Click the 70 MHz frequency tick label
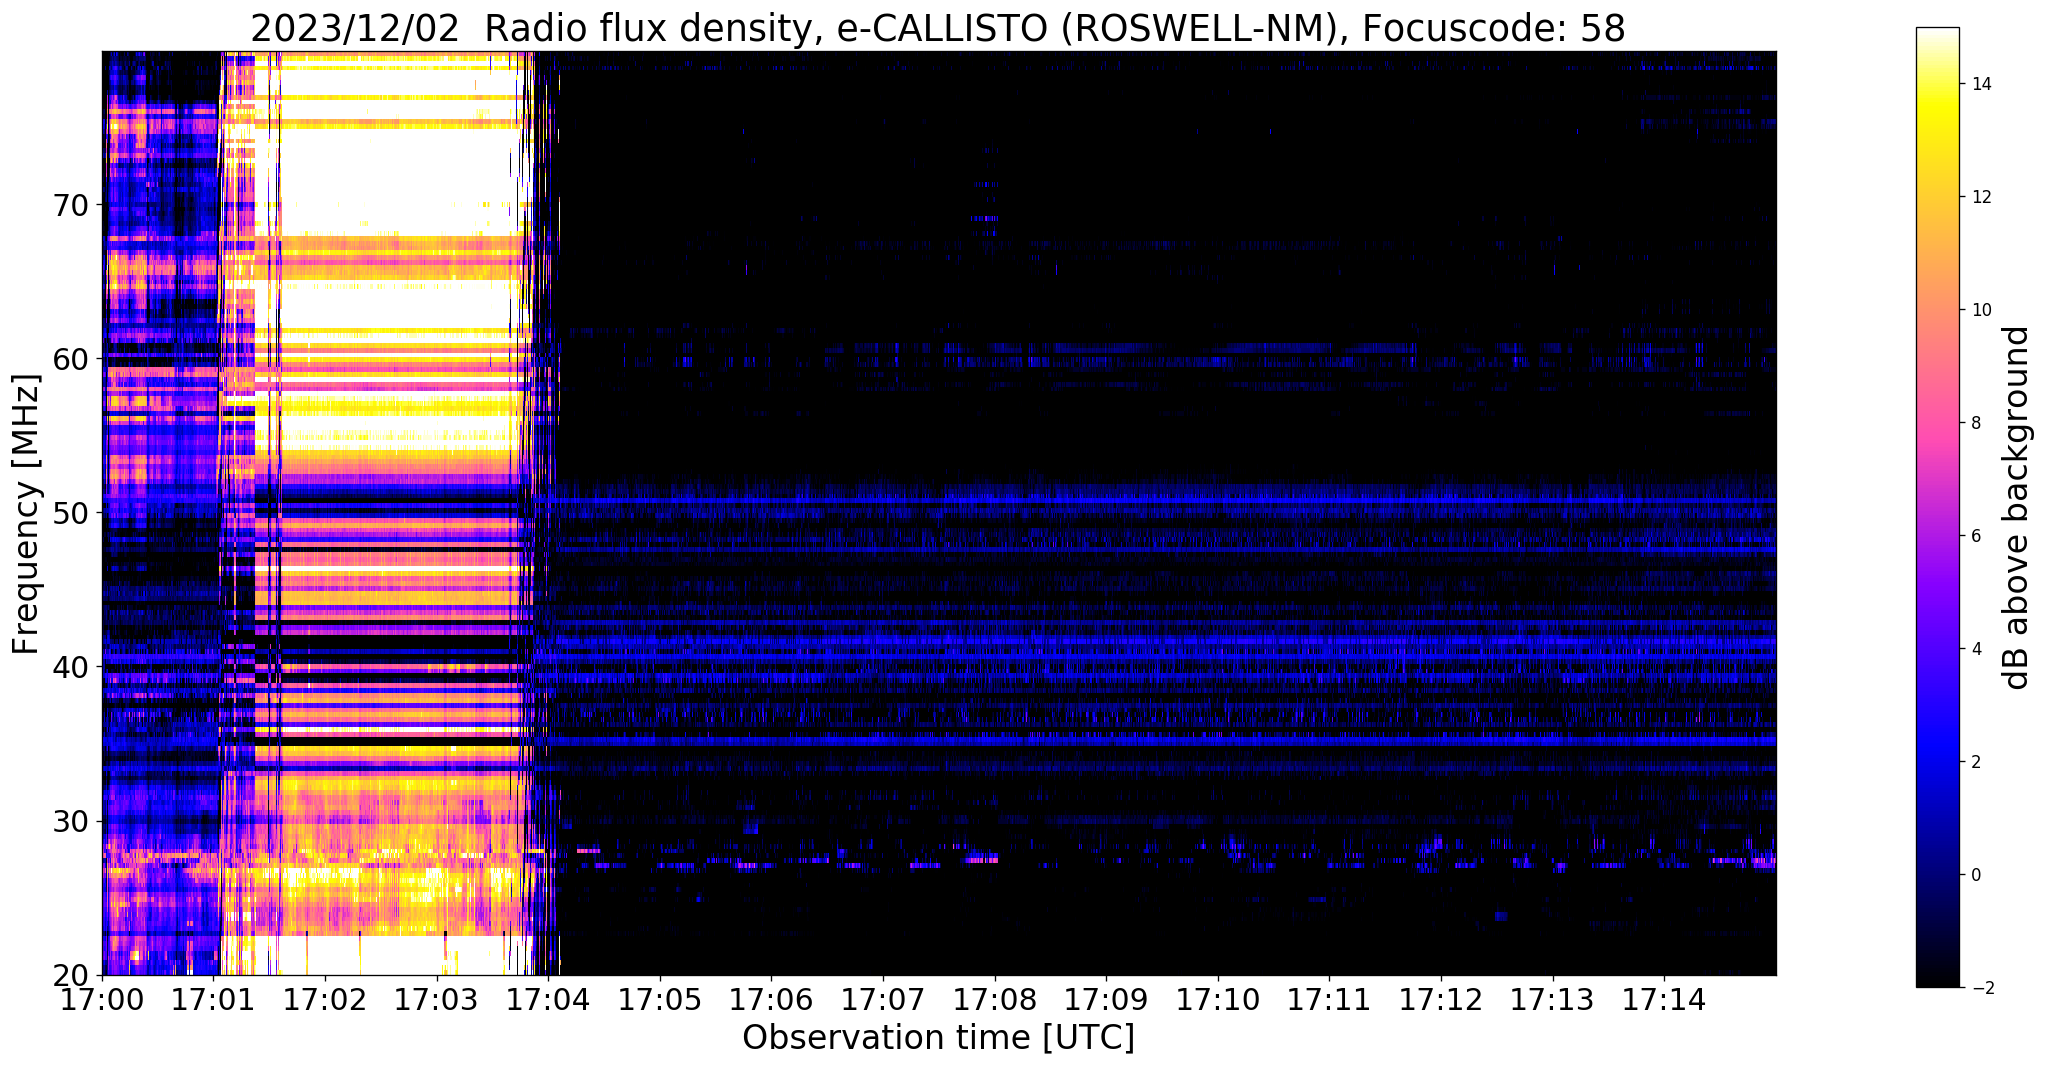The width and height of the screenshot is (2047, 1067). point(70,205)
